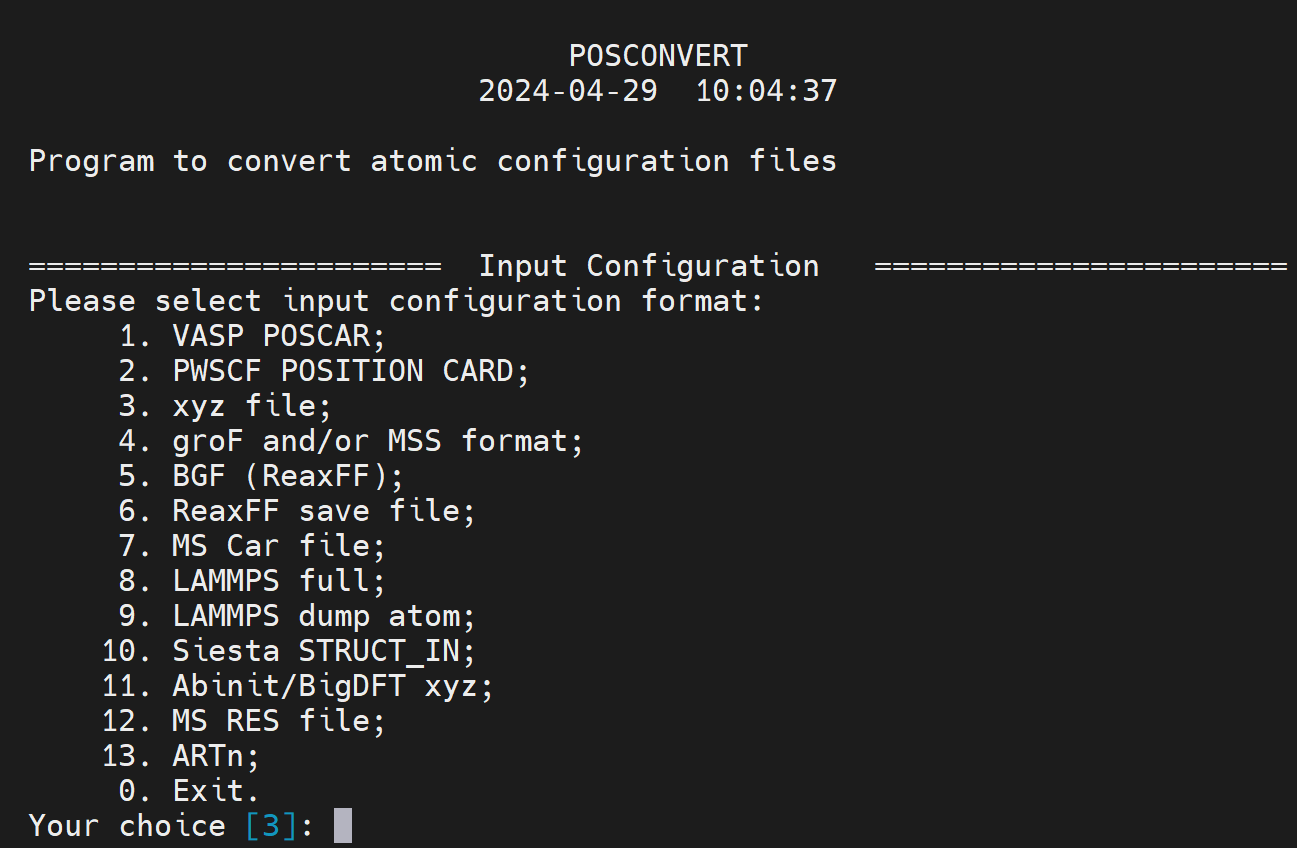
Task: Click 'Program to convert atomic configuration files' line
Action: (432, 161)
